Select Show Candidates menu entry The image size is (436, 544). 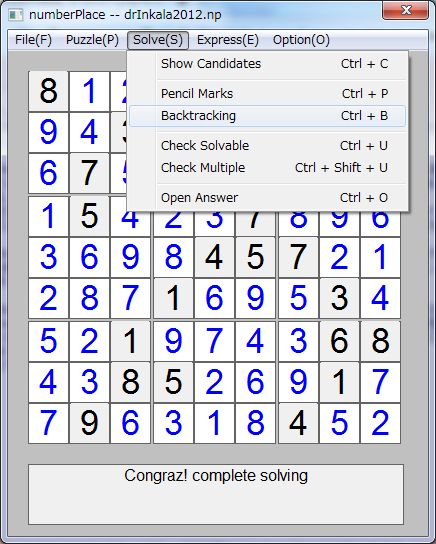(x=267, y=64)
